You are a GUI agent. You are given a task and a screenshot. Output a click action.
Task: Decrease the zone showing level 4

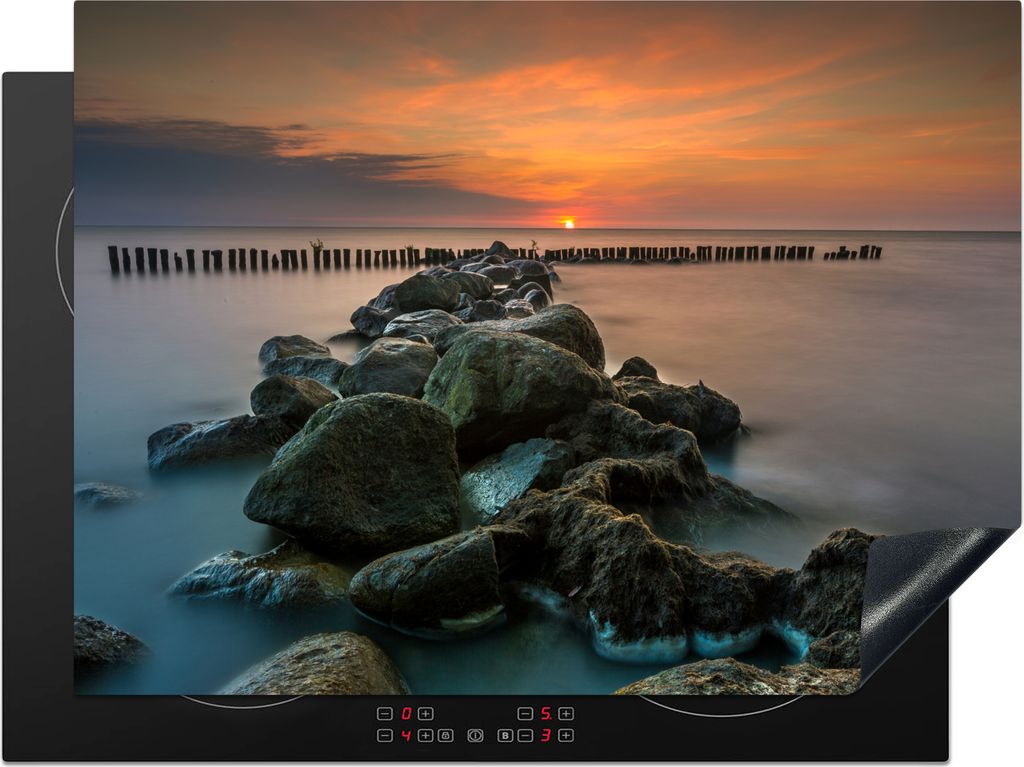[x=384, y=735]
